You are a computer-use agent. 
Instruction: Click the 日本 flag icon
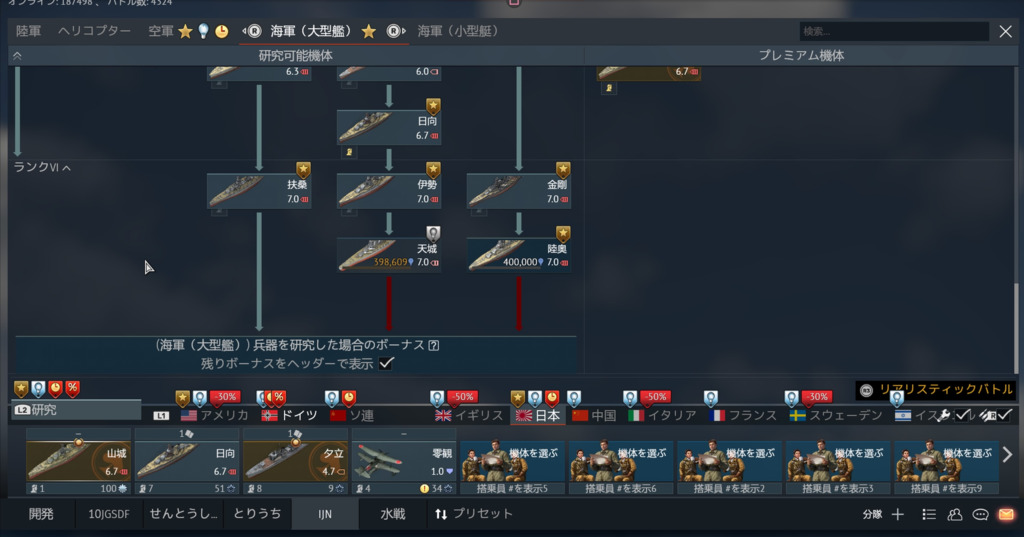524,415
